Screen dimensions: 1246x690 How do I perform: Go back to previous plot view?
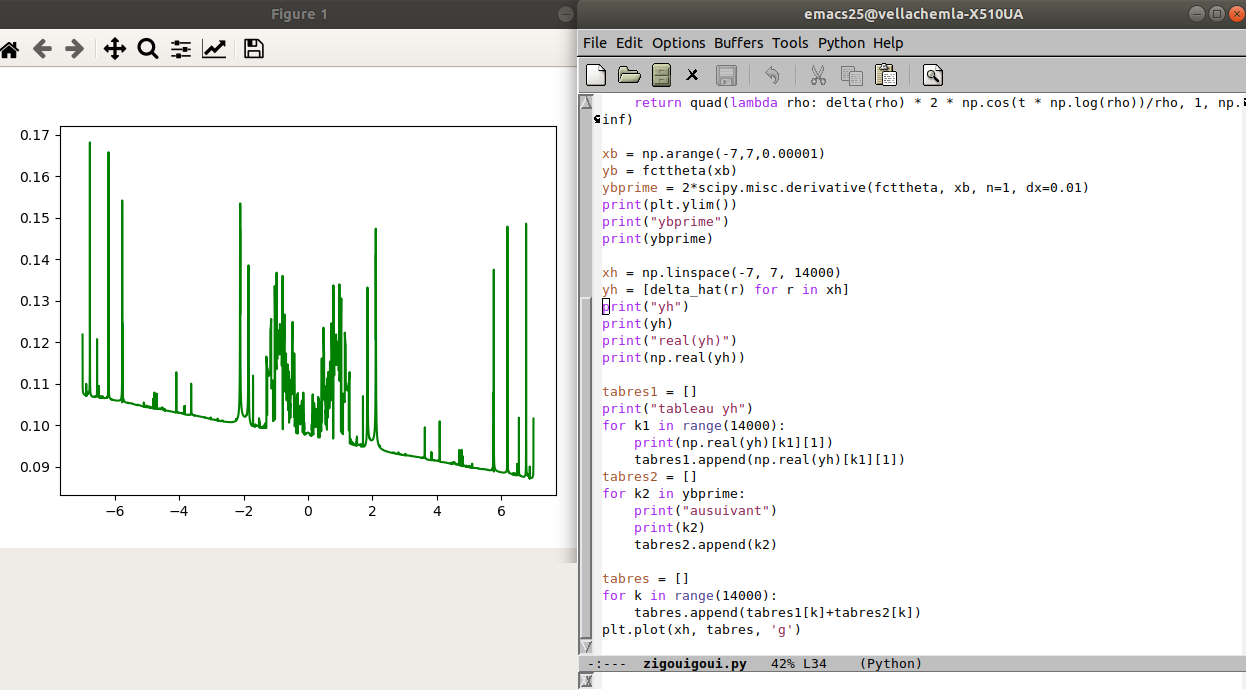(x=42, y=49)
